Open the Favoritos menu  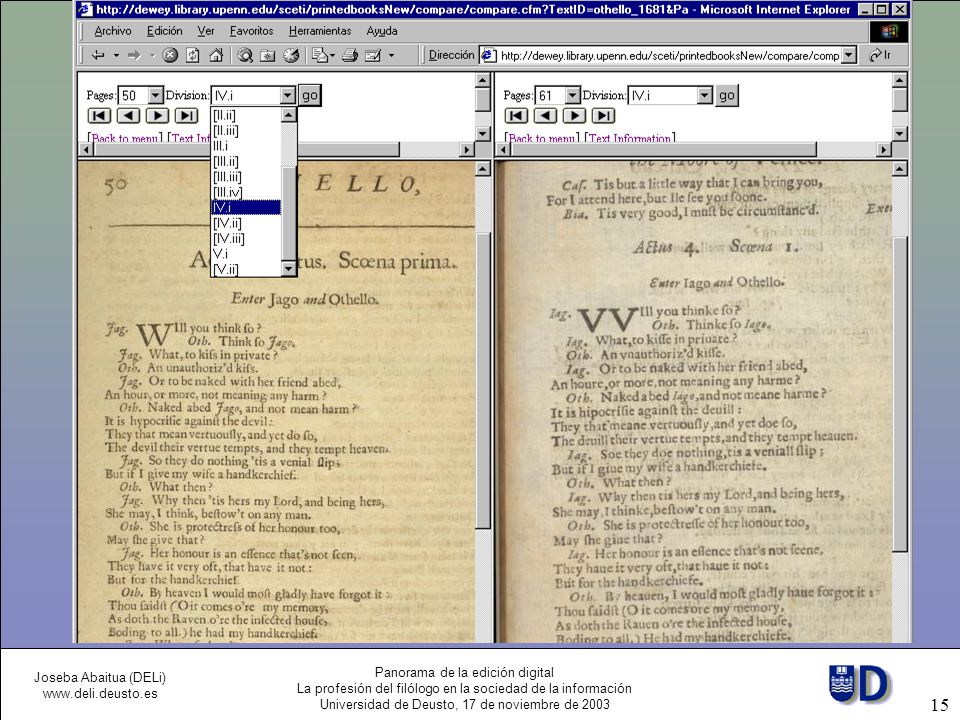[252, 31]
